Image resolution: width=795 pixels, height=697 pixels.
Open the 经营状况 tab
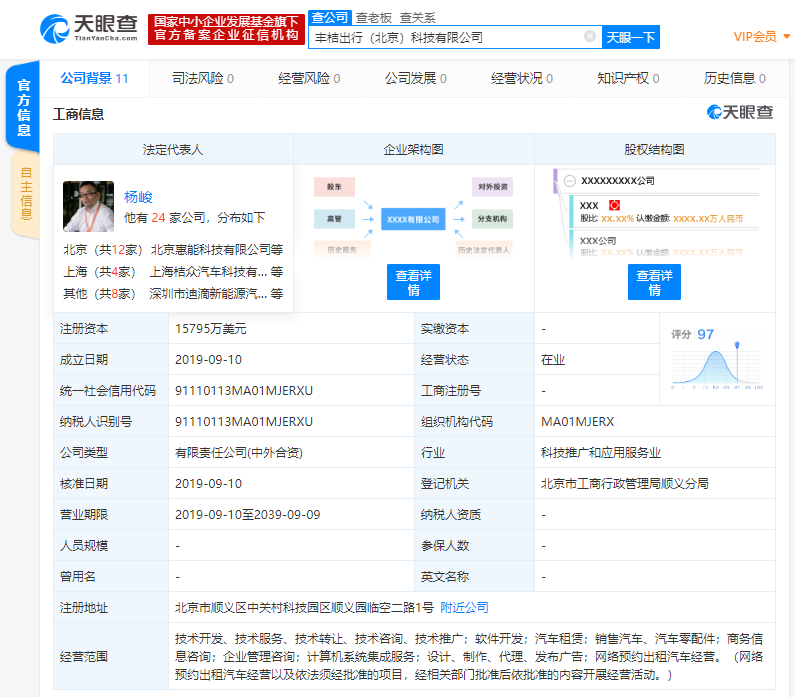522,78
